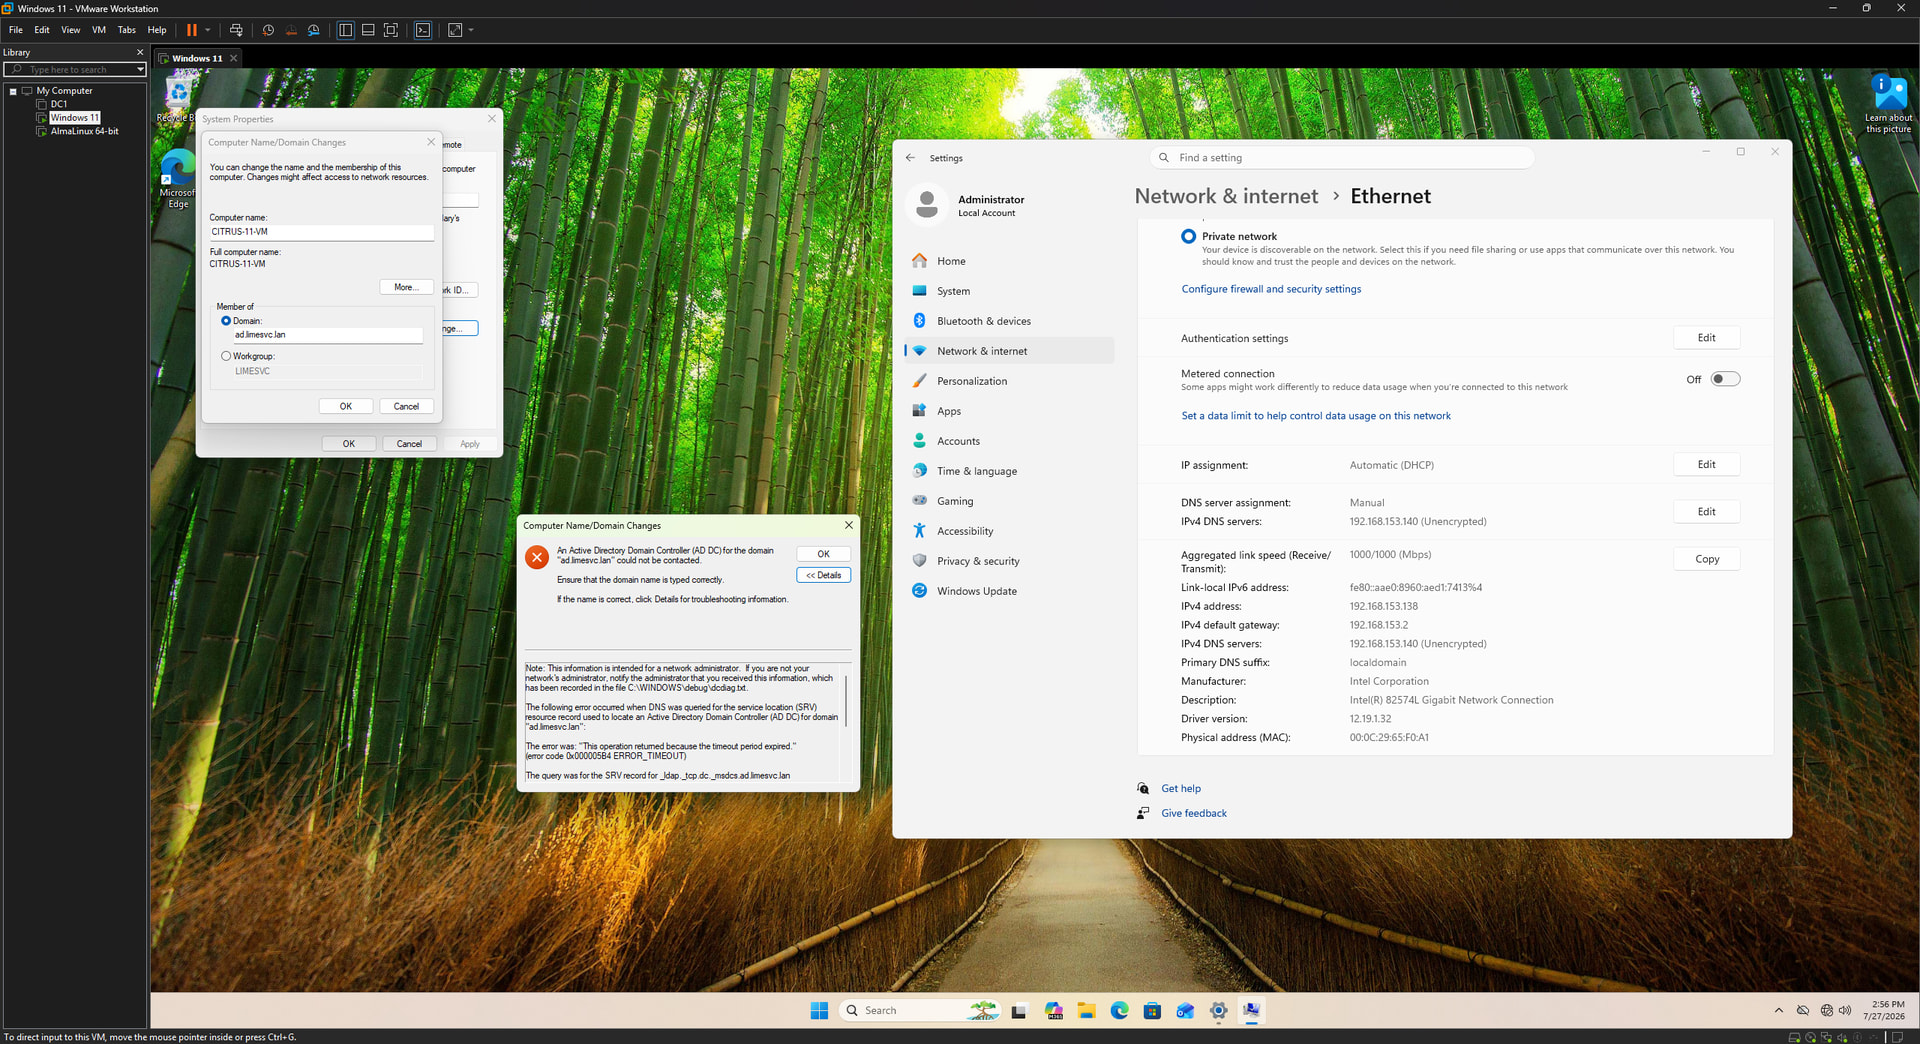Click the Get help link

point(1181,789)
